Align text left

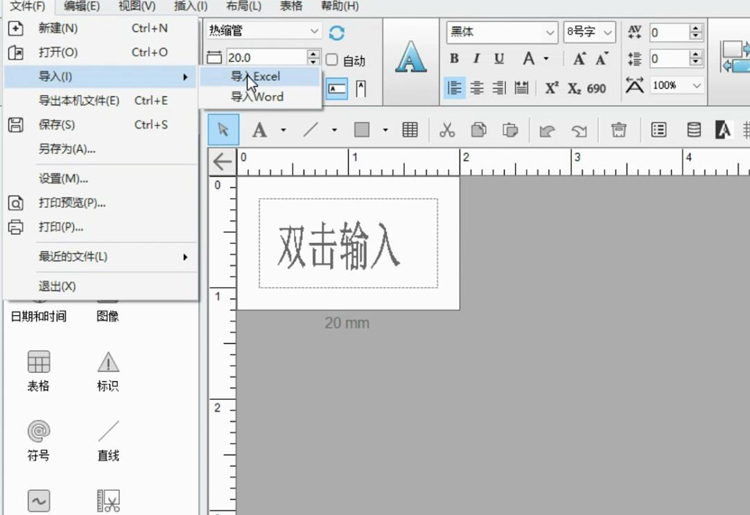(454, 88)
